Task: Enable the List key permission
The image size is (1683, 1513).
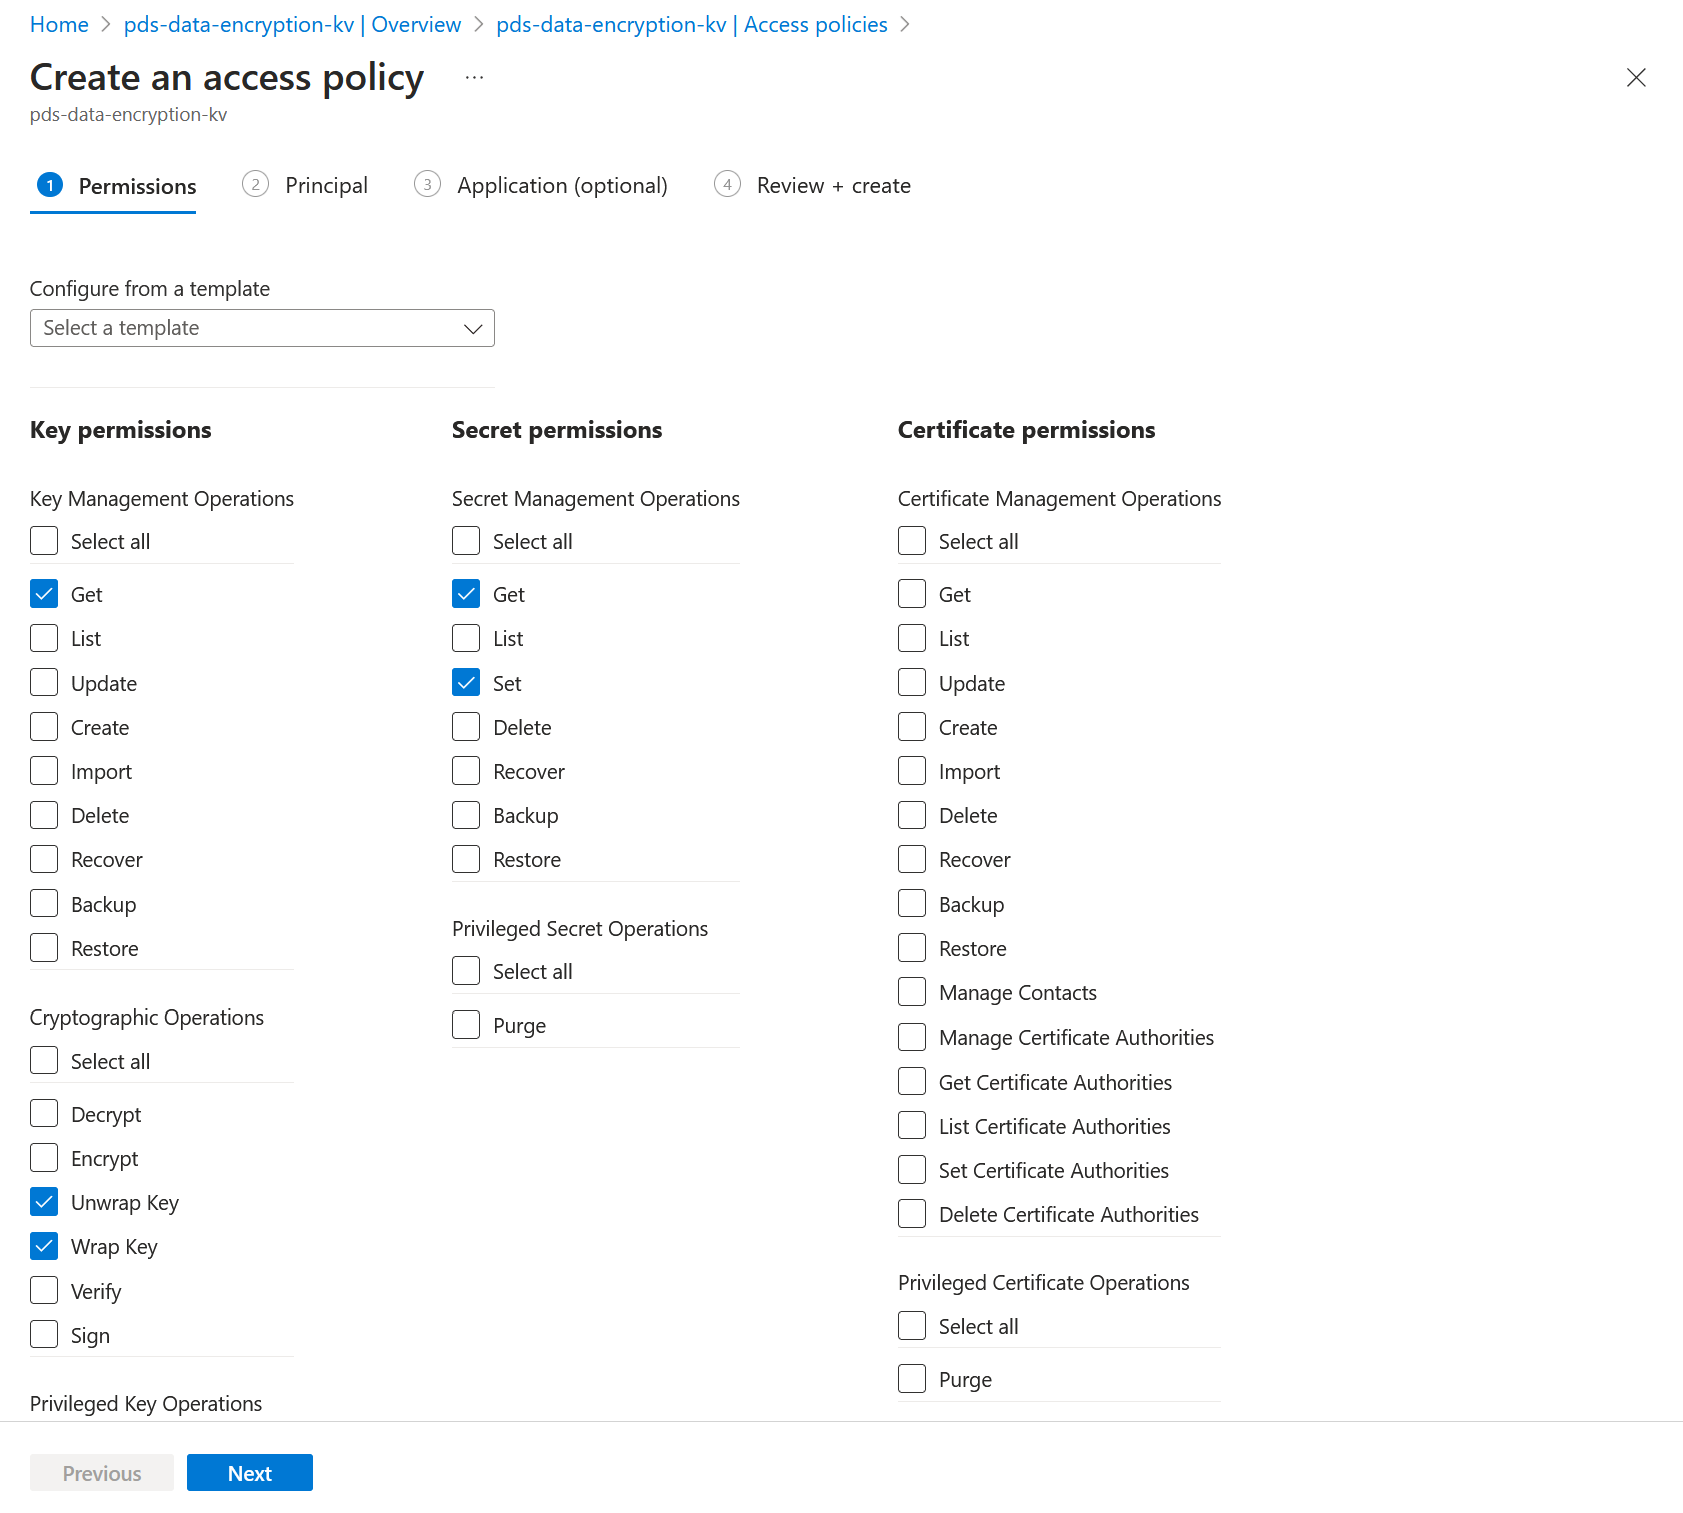Action: (x=43, y=637)
